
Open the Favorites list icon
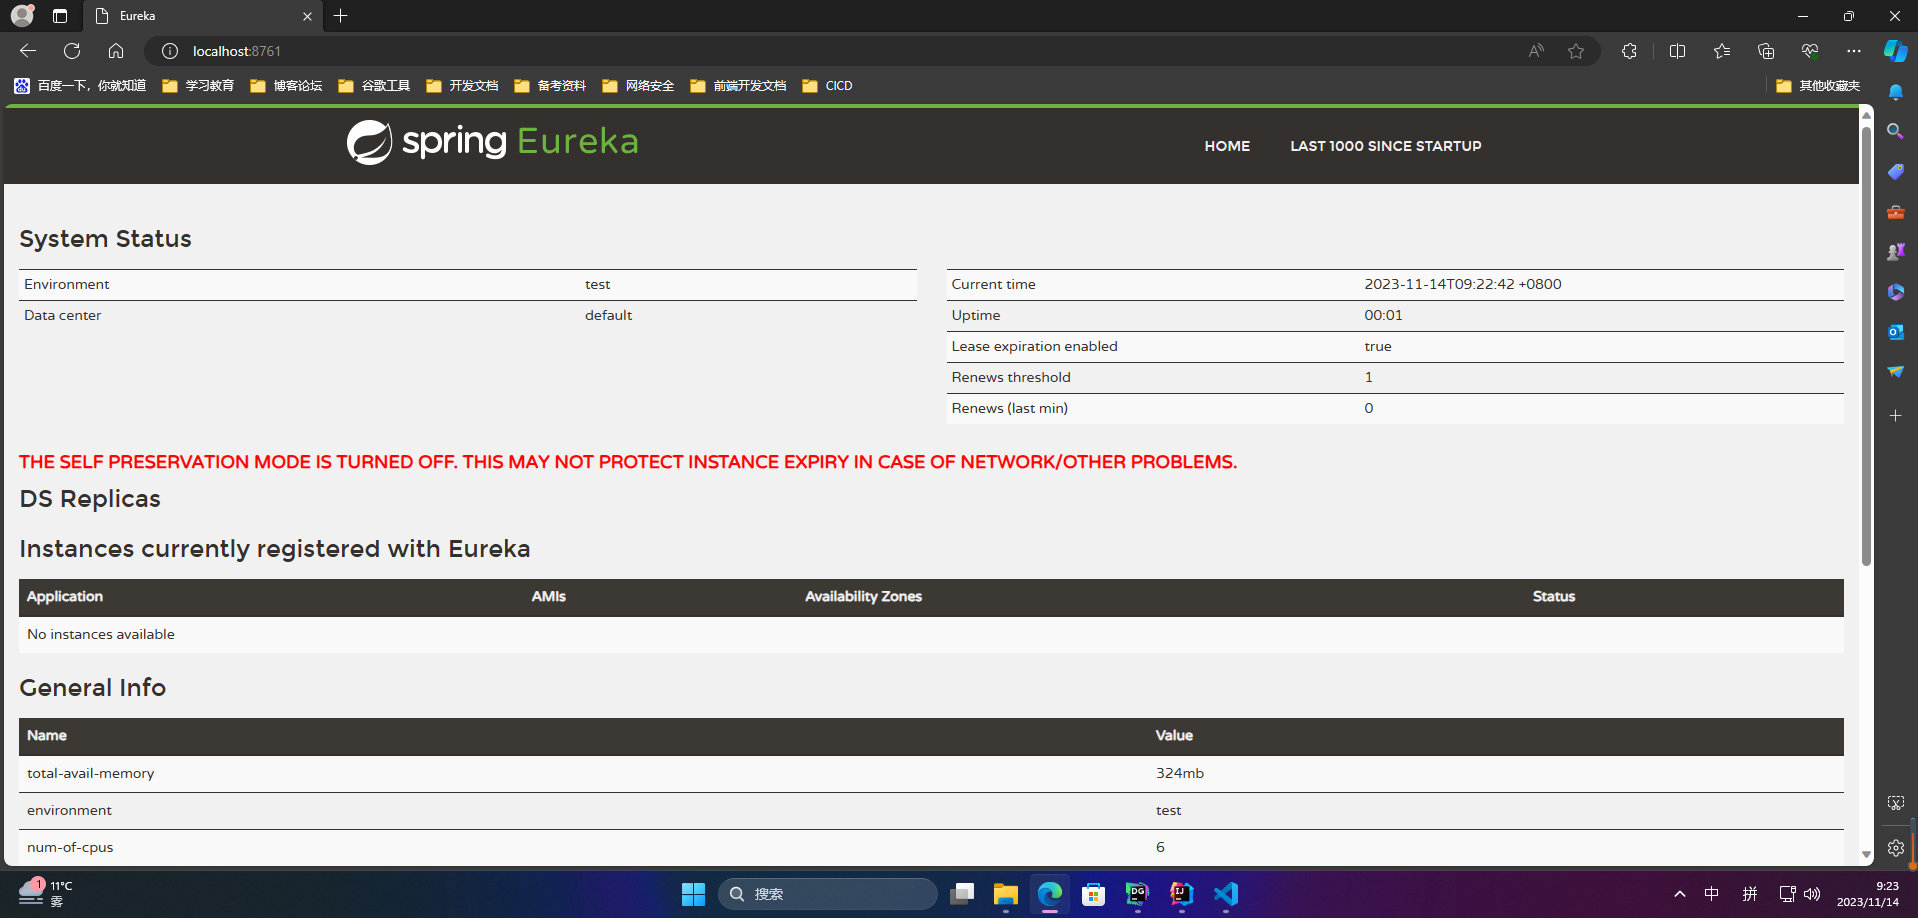(1721, 51)
